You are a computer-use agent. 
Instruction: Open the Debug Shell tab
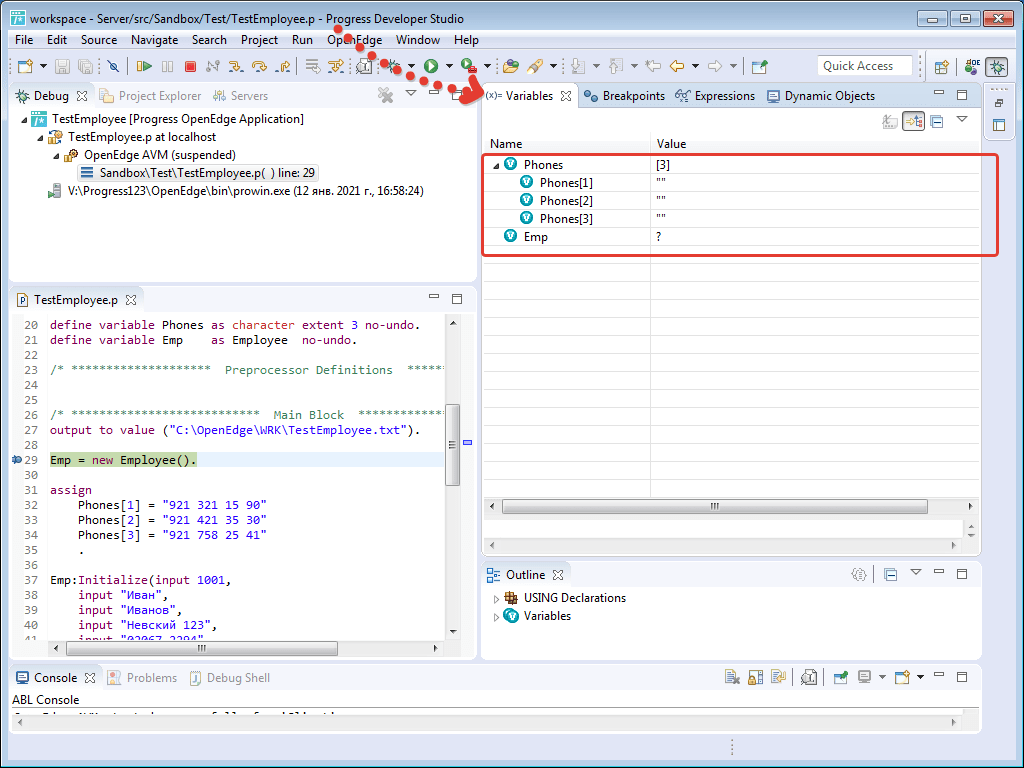tap(230, 678)
